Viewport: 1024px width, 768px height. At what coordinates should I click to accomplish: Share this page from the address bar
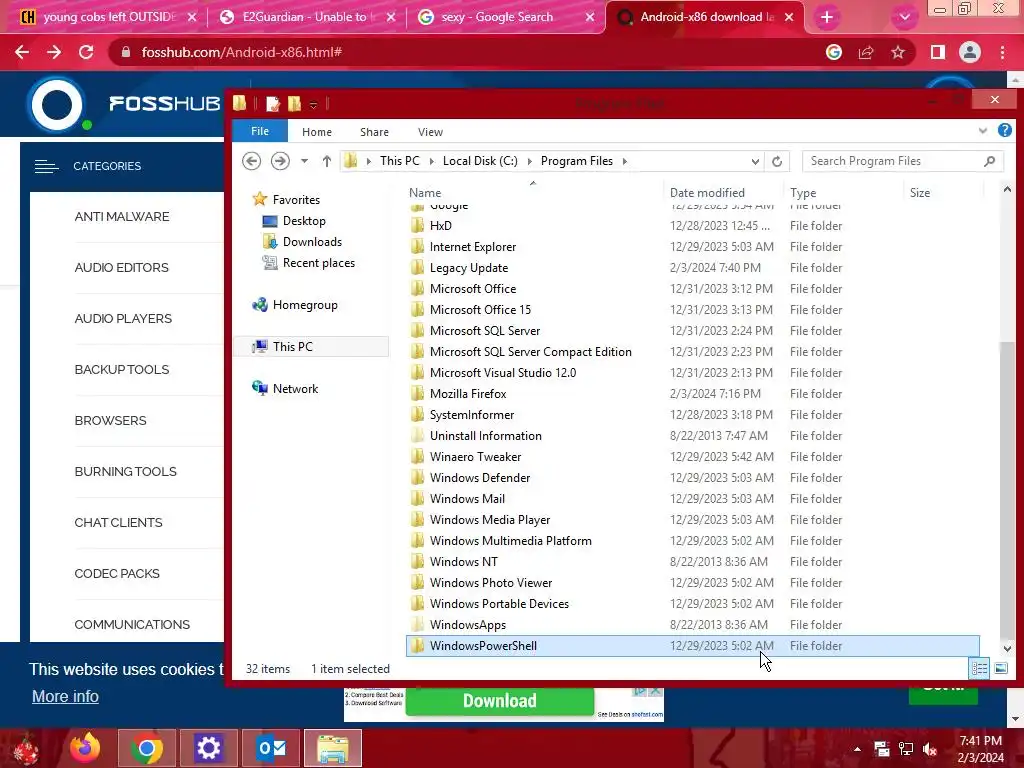(866, 52)
